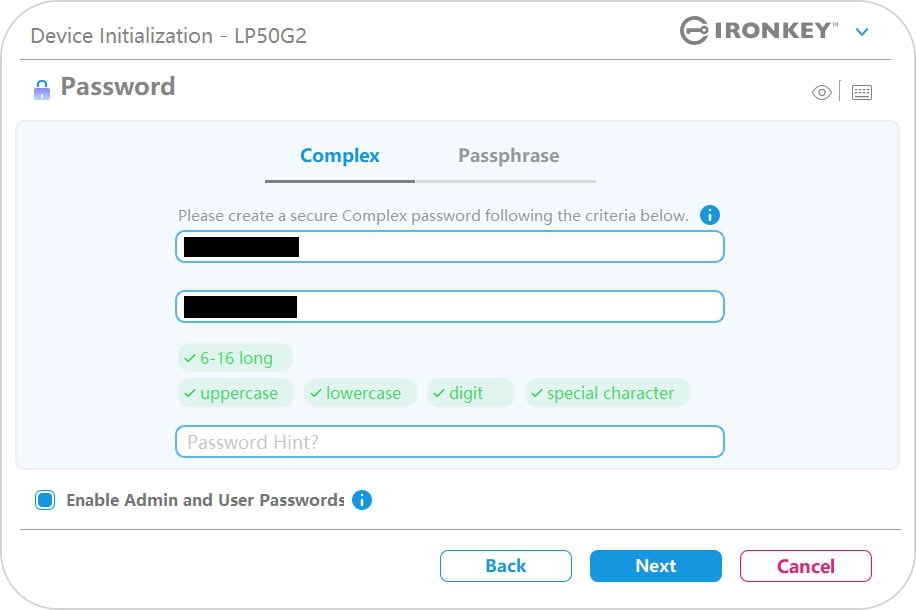This screenshot has width=916, height=610.
Task: Click the digit criteria indicator
Action: 470,393
